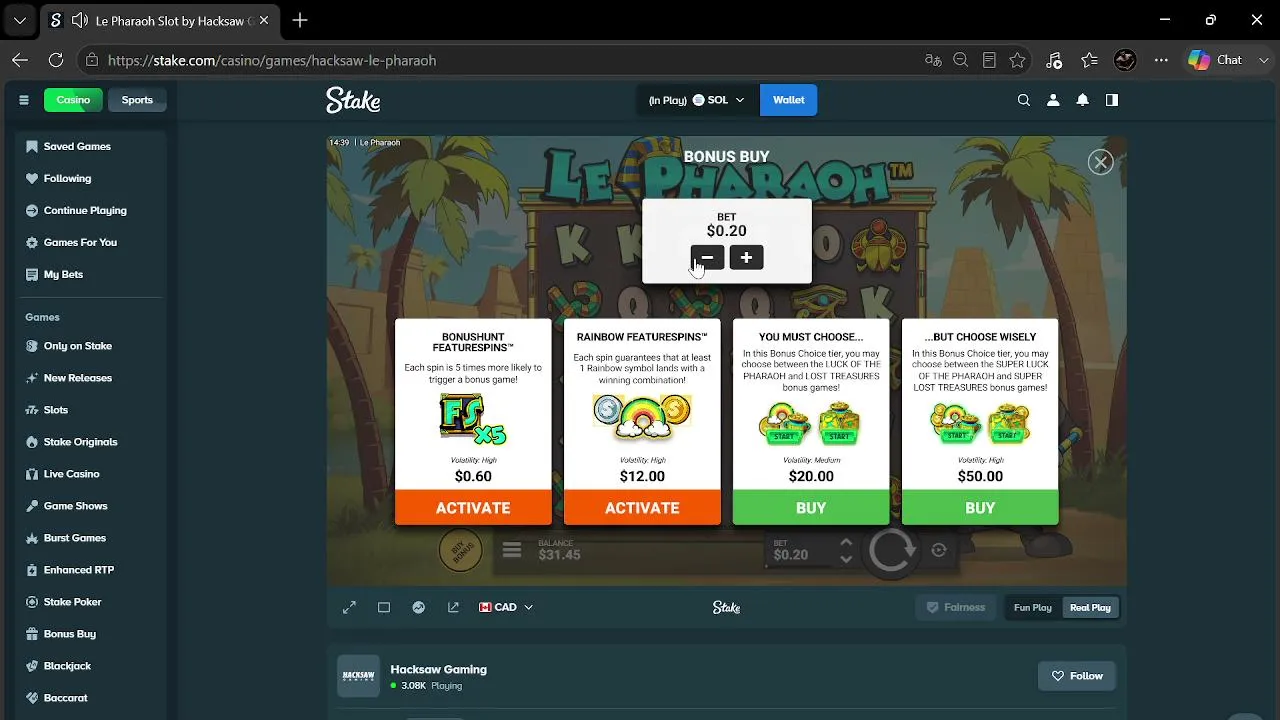Buy the $50.00 bonus choice
Viewport: 1280px width, 720px height.
(x=980, y=507)
